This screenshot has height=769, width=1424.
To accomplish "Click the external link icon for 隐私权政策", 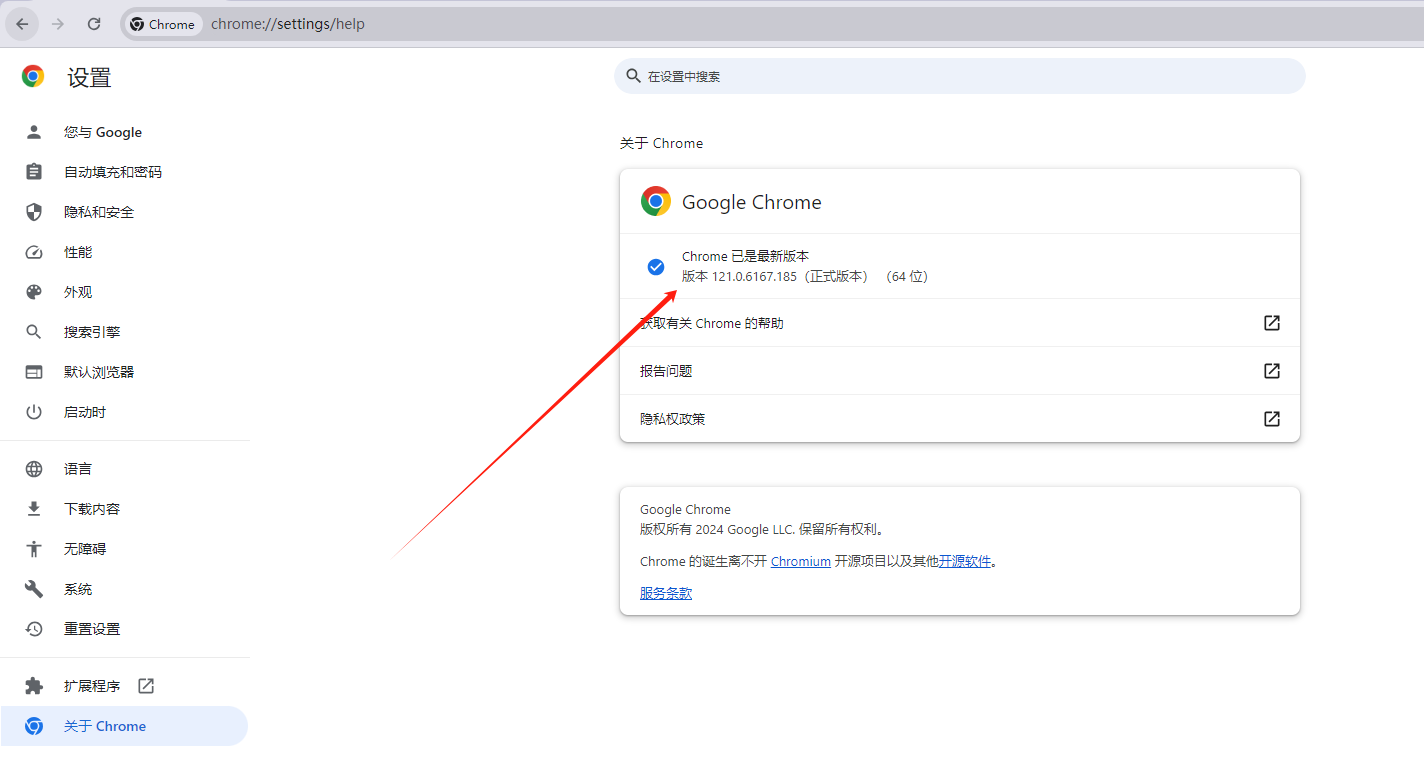I will pyautogui.click(x=1272, y=419).
